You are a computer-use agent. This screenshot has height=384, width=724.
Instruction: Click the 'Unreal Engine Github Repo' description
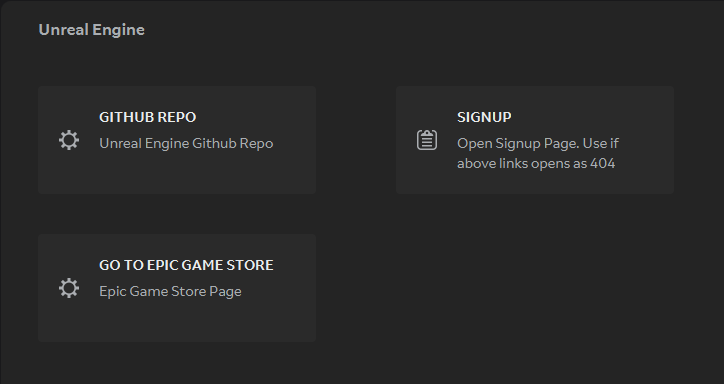(x=186, y=144)
